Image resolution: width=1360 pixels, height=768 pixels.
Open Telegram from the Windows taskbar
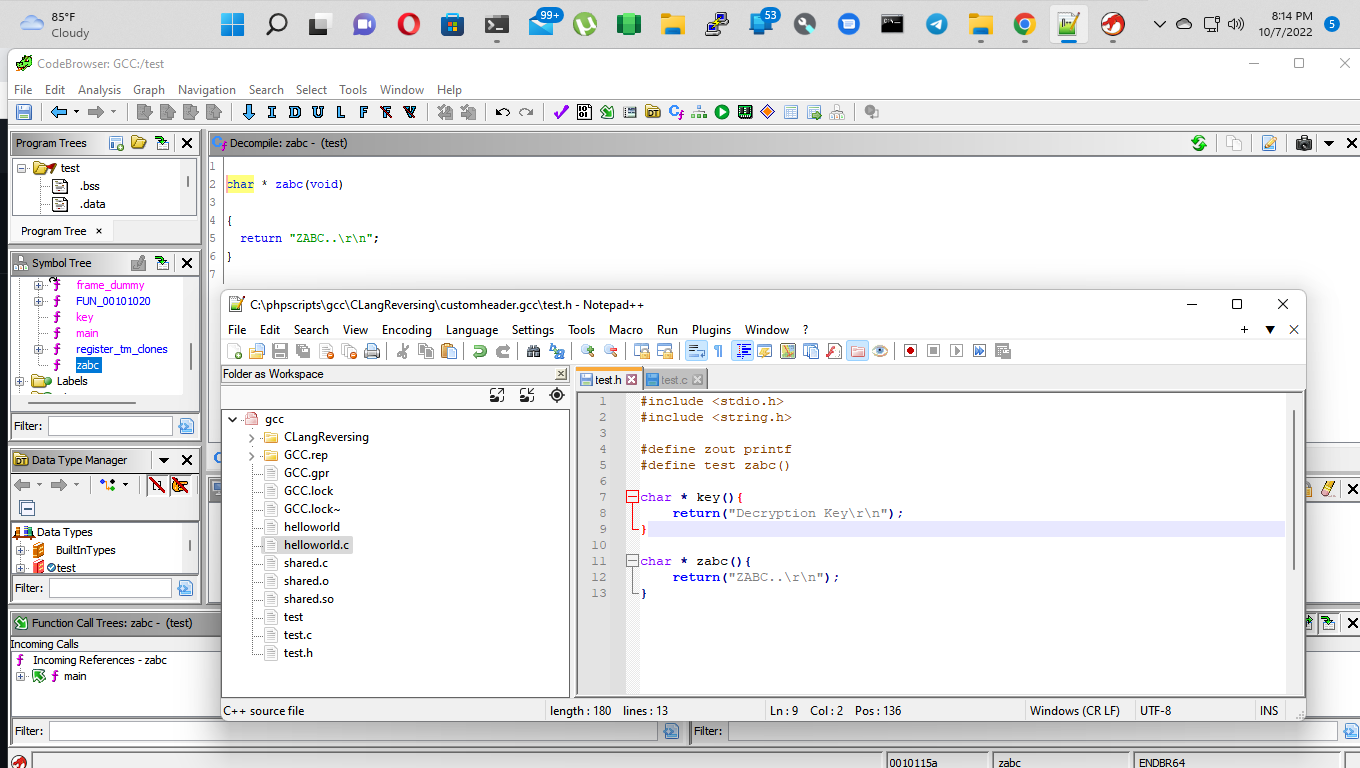tap(937, 24)
